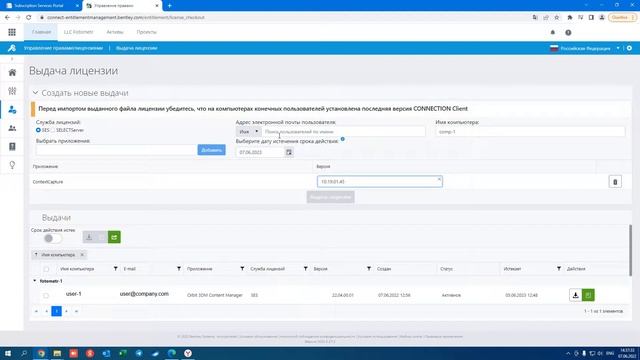Go to last page in pagination

[76, 311]
